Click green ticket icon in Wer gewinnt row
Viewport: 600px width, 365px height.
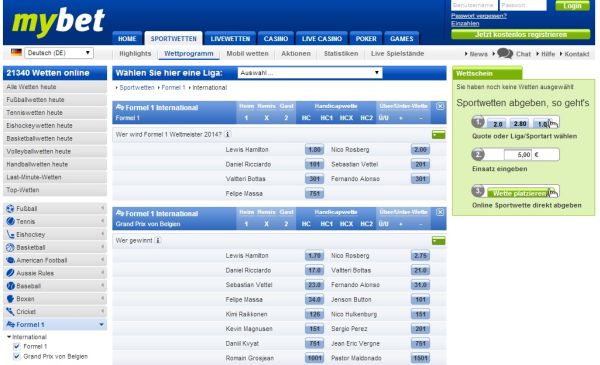(439, 241)
